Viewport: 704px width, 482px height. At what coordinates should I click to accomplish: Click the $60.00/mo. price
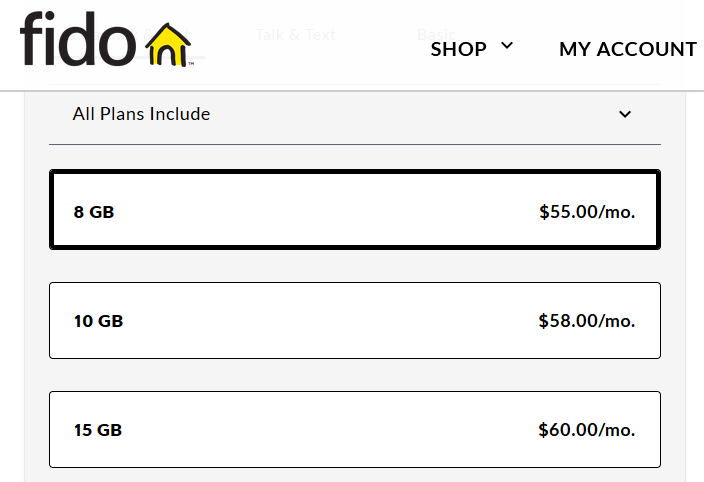click(x=586, y=430)
